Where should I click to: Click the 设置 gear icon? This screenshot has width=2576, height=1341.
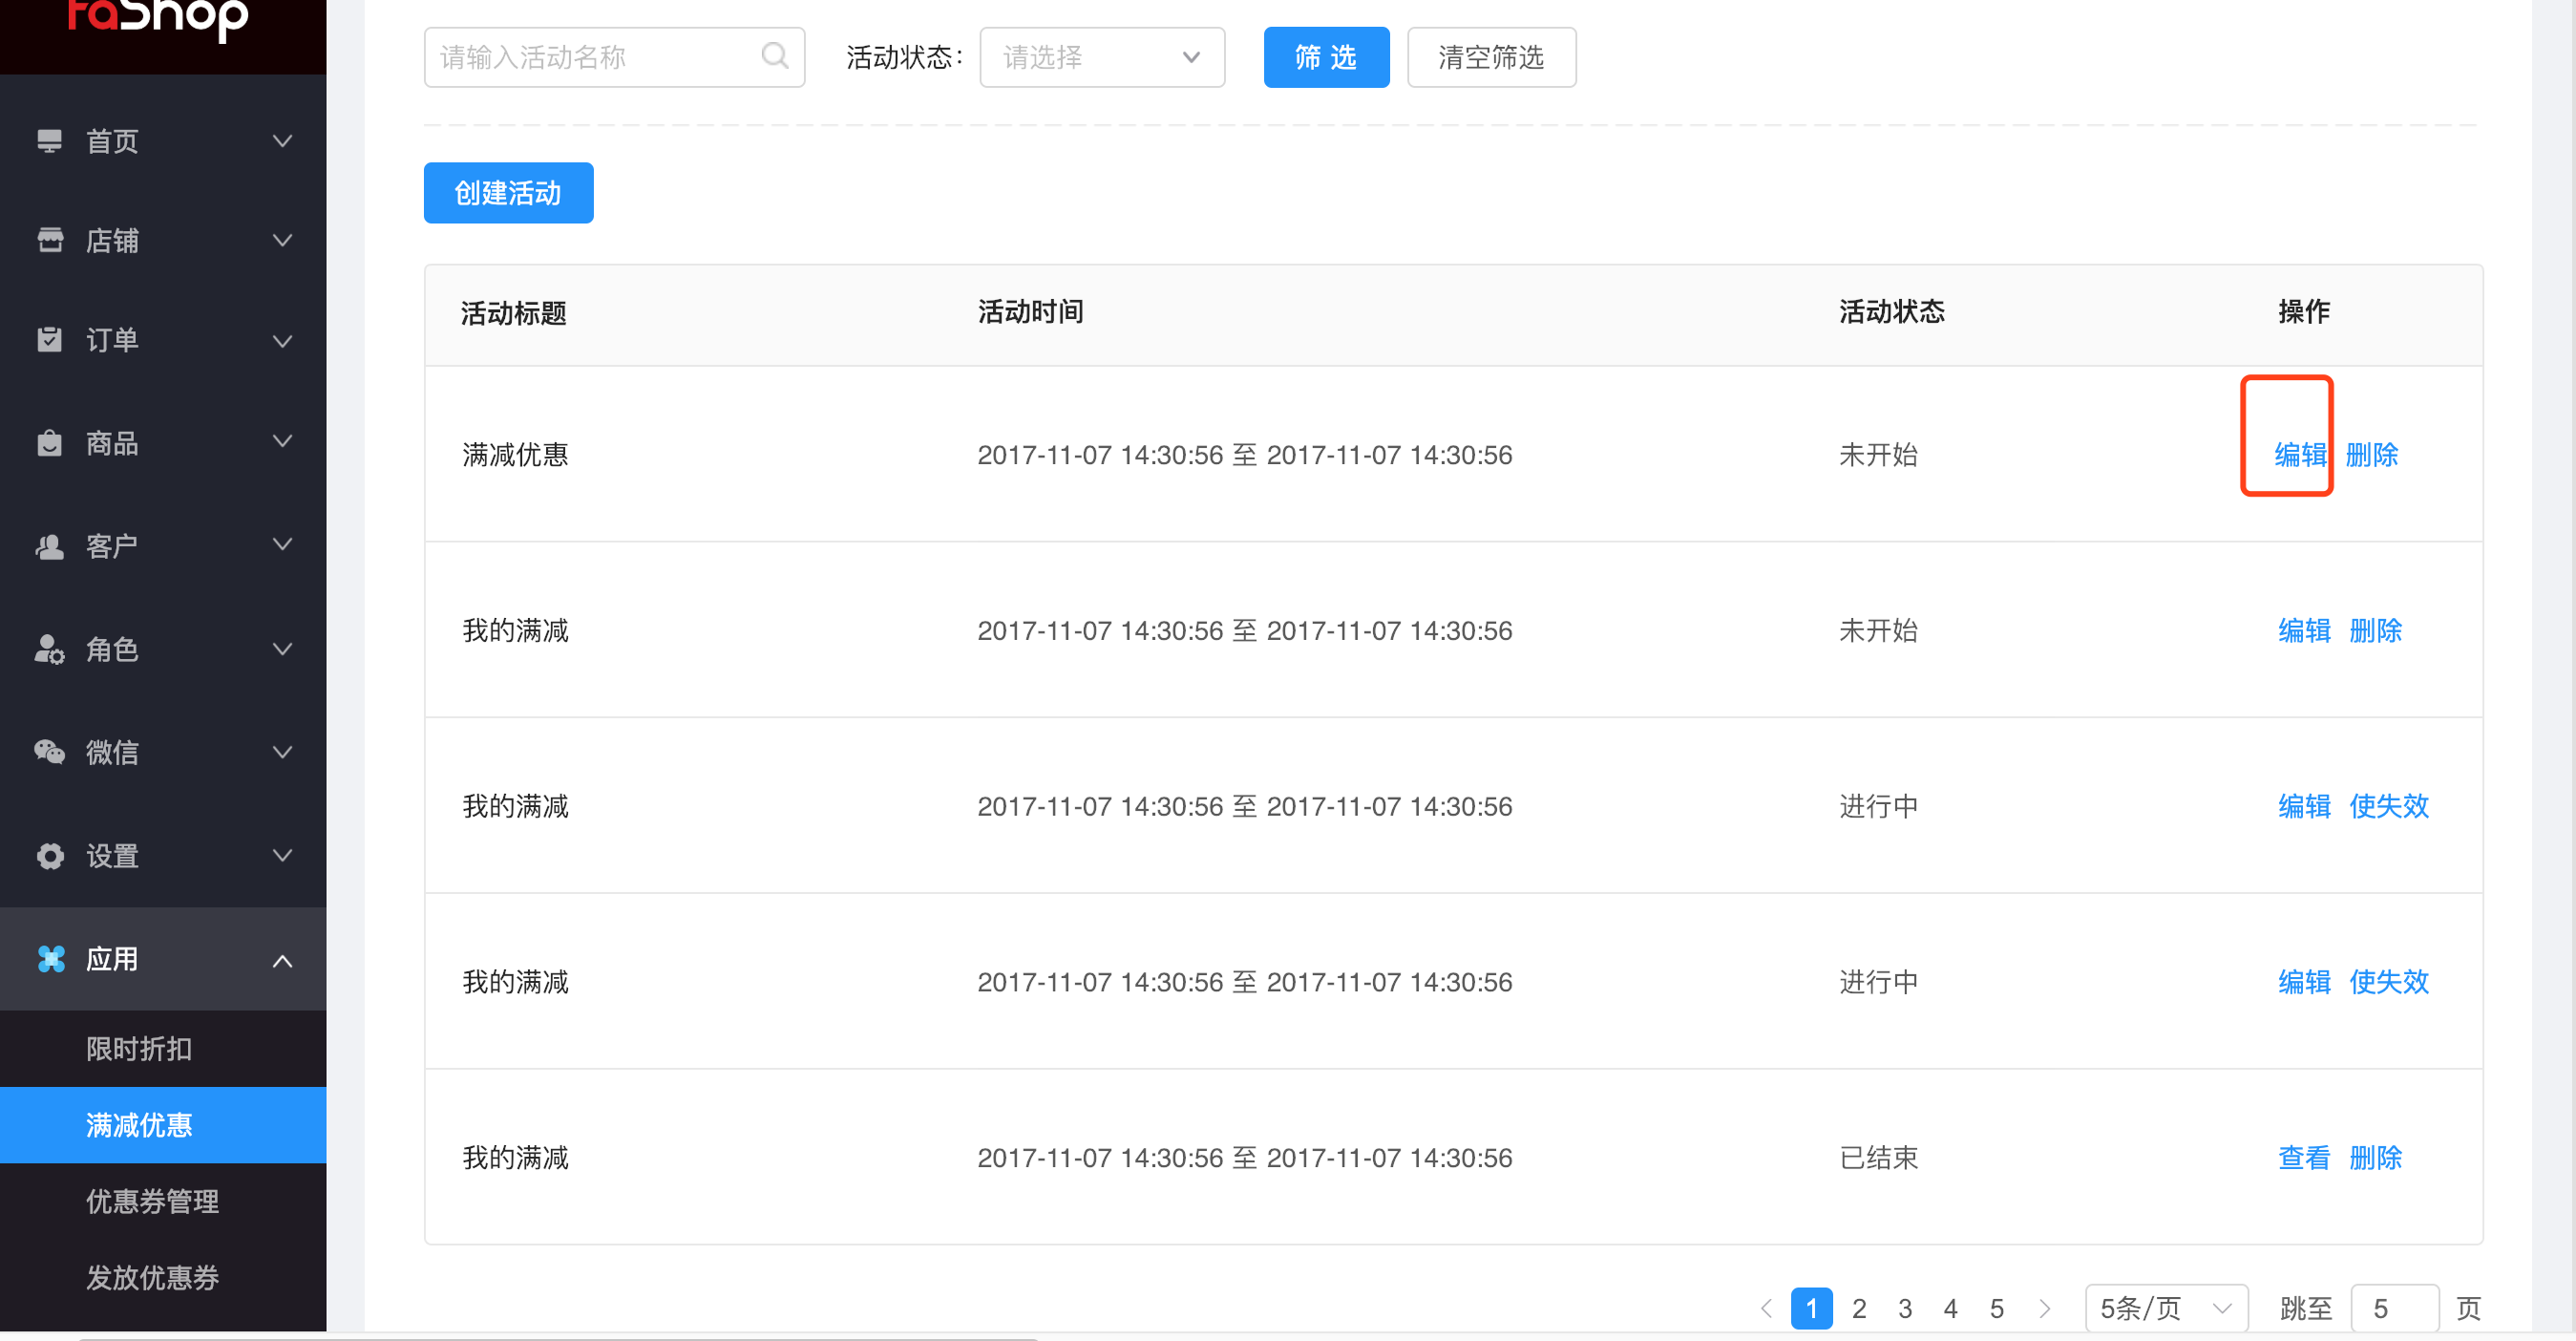(49, 856)
